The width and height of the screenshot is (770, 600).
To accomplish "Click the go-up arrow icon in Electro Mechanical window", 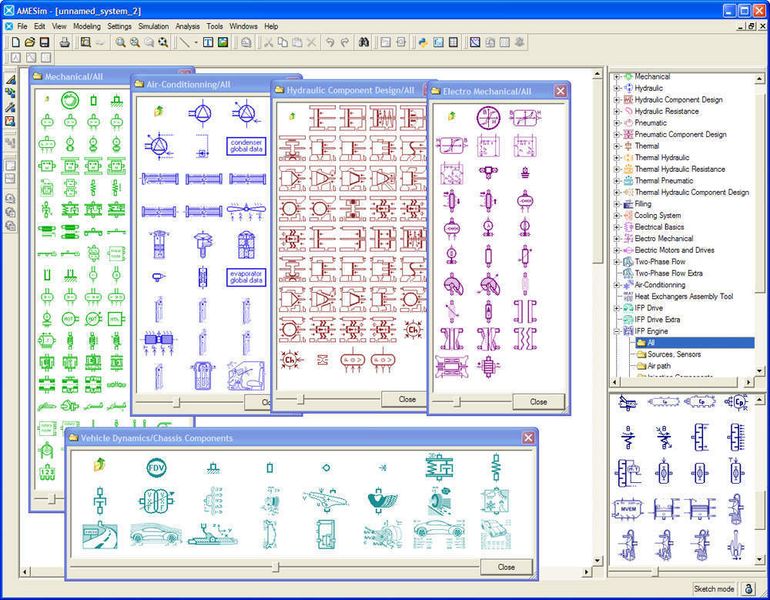I will point(452,116).
